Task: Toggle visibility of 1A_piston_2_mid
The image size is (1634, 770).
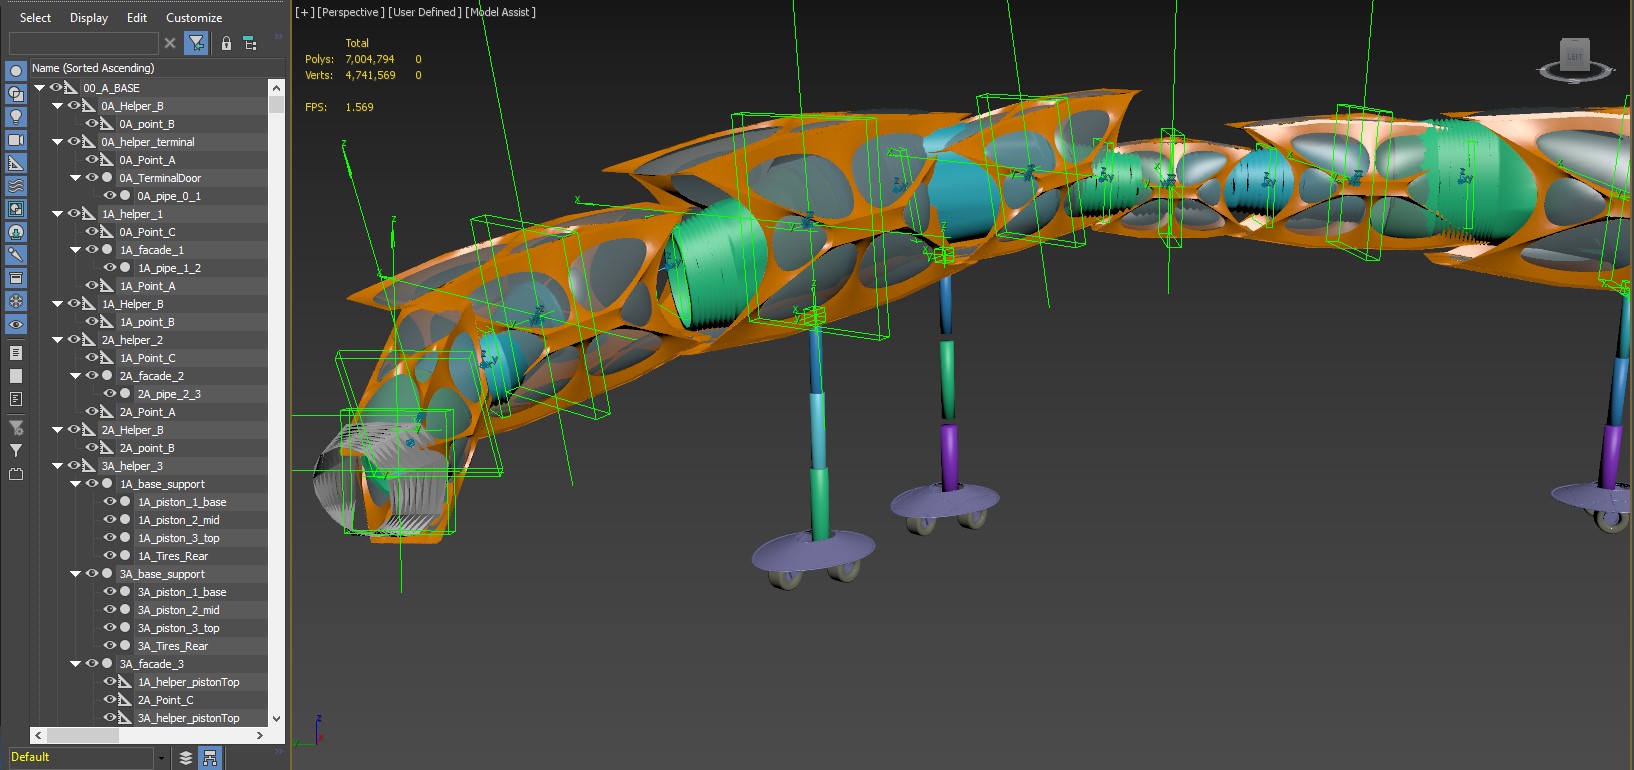Action: [x=110, y=520]
